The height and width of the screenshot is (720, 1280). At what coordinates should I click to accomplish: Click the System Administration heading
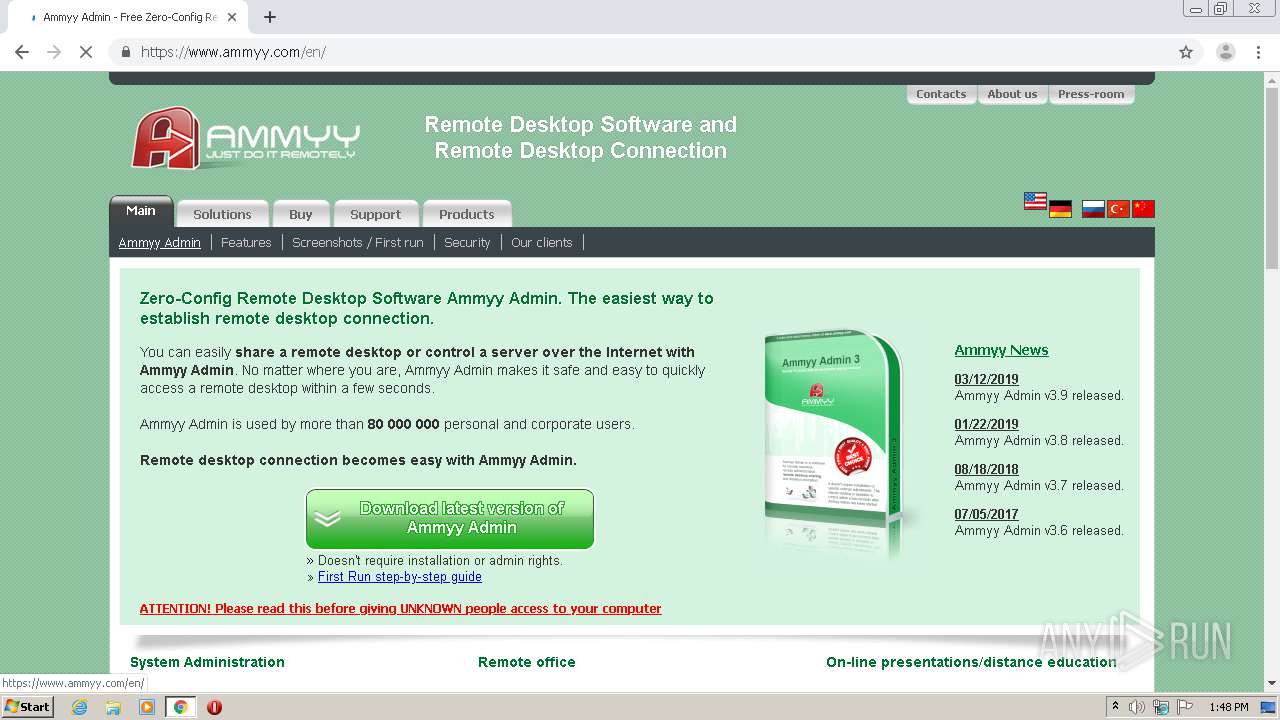pos(207,662)
